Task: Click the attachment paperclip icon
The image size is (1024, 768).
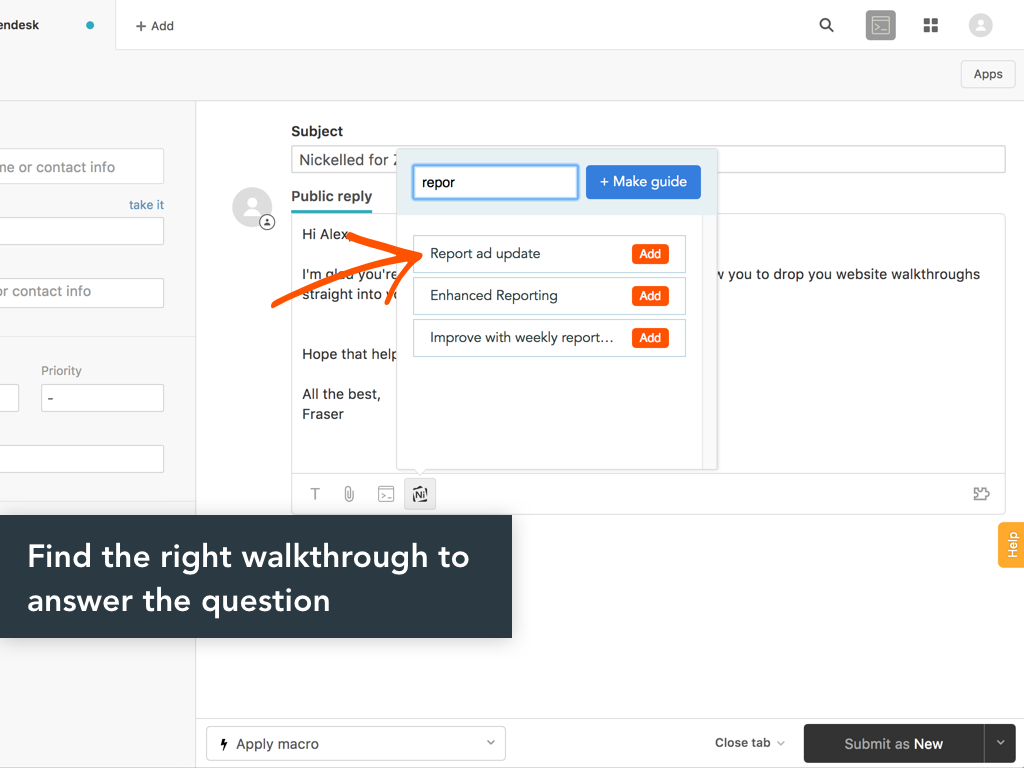Action: pyautogui.click(x=349, y=494)
